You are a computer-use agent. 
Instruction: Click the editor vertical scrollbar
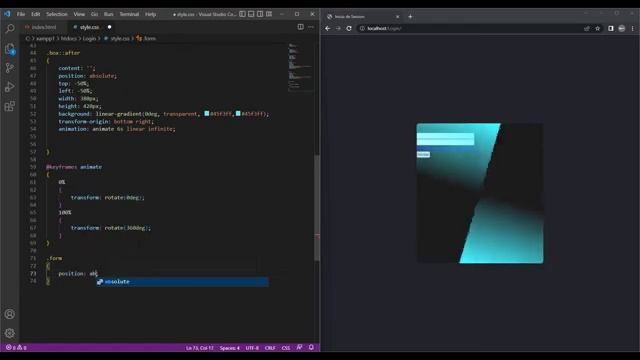(x=317, y=208)
